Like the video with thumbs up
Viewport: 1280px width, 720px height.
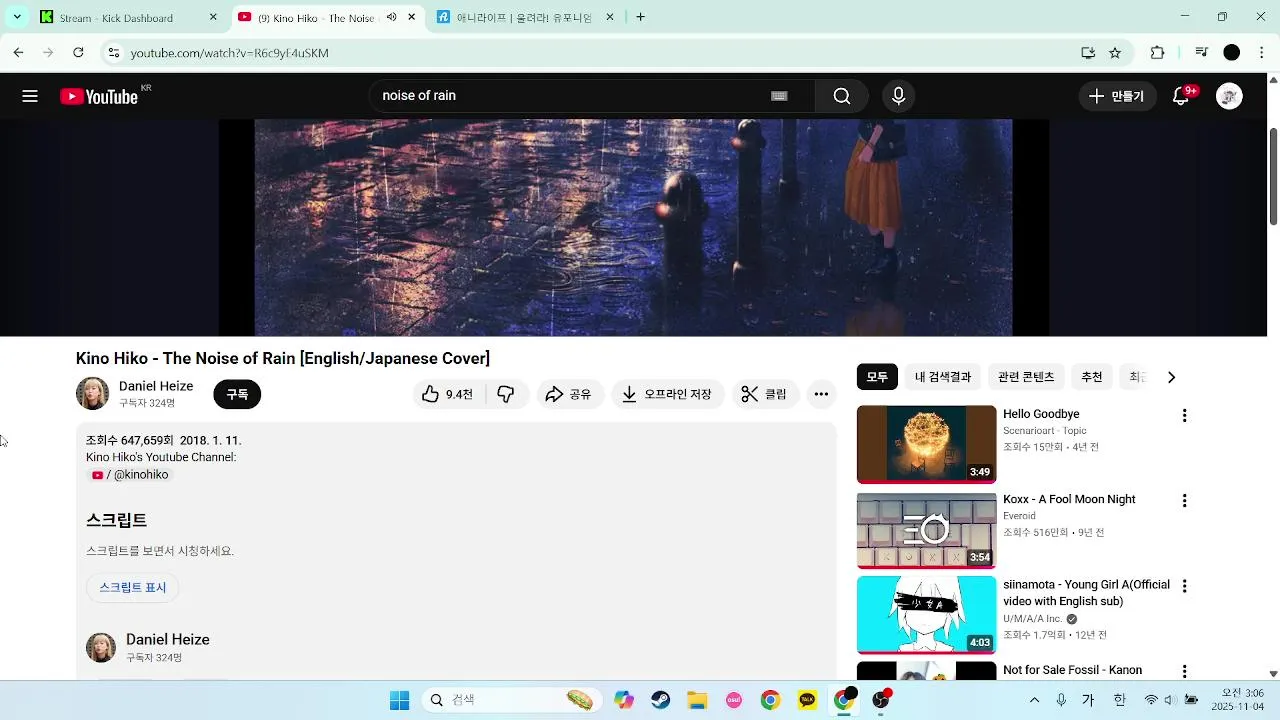click(x=448, y=394)
